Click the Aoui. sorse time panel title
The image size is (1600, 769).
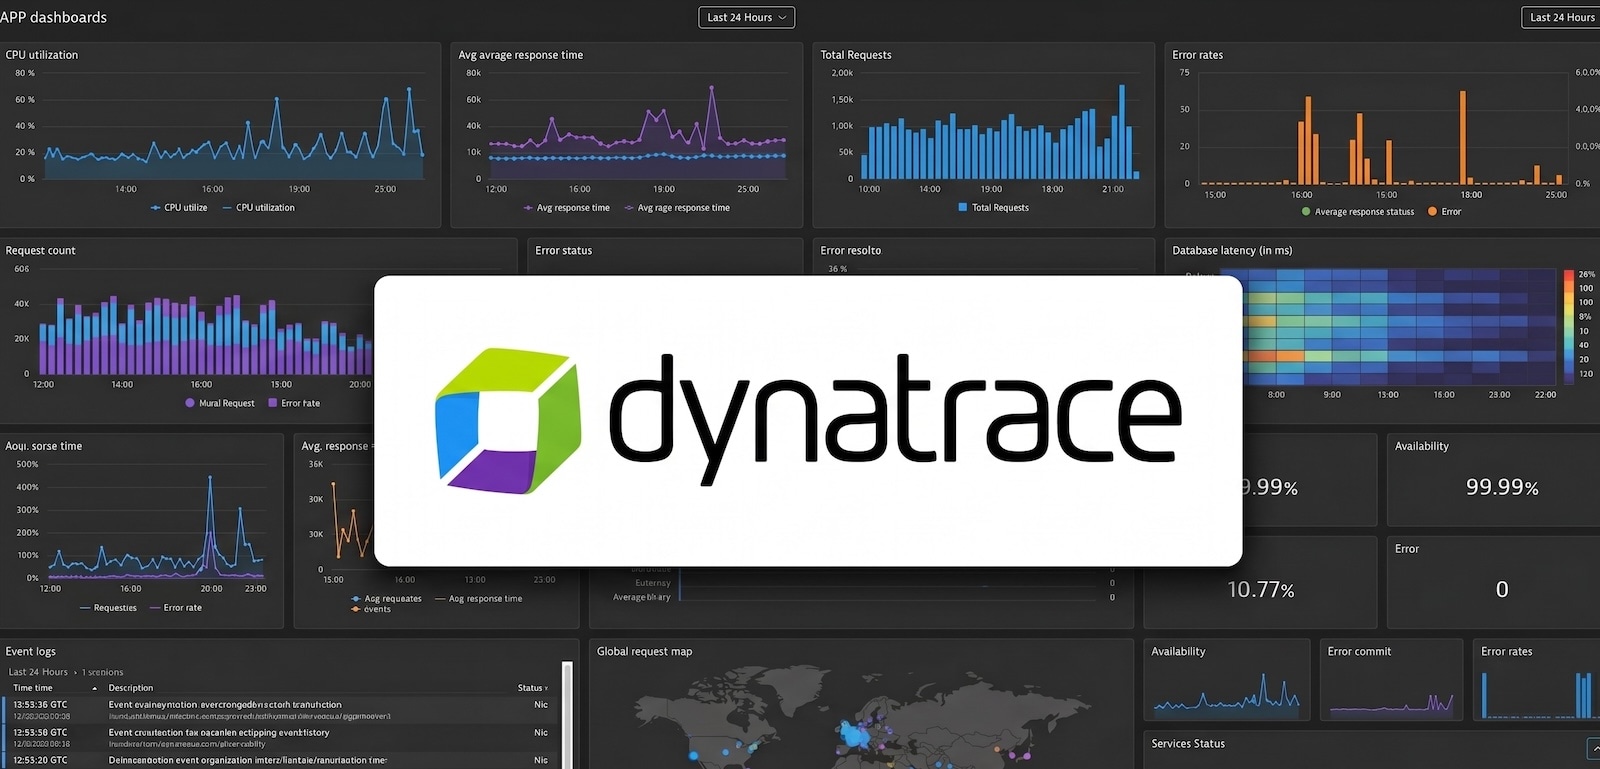(x=44, y=446)
